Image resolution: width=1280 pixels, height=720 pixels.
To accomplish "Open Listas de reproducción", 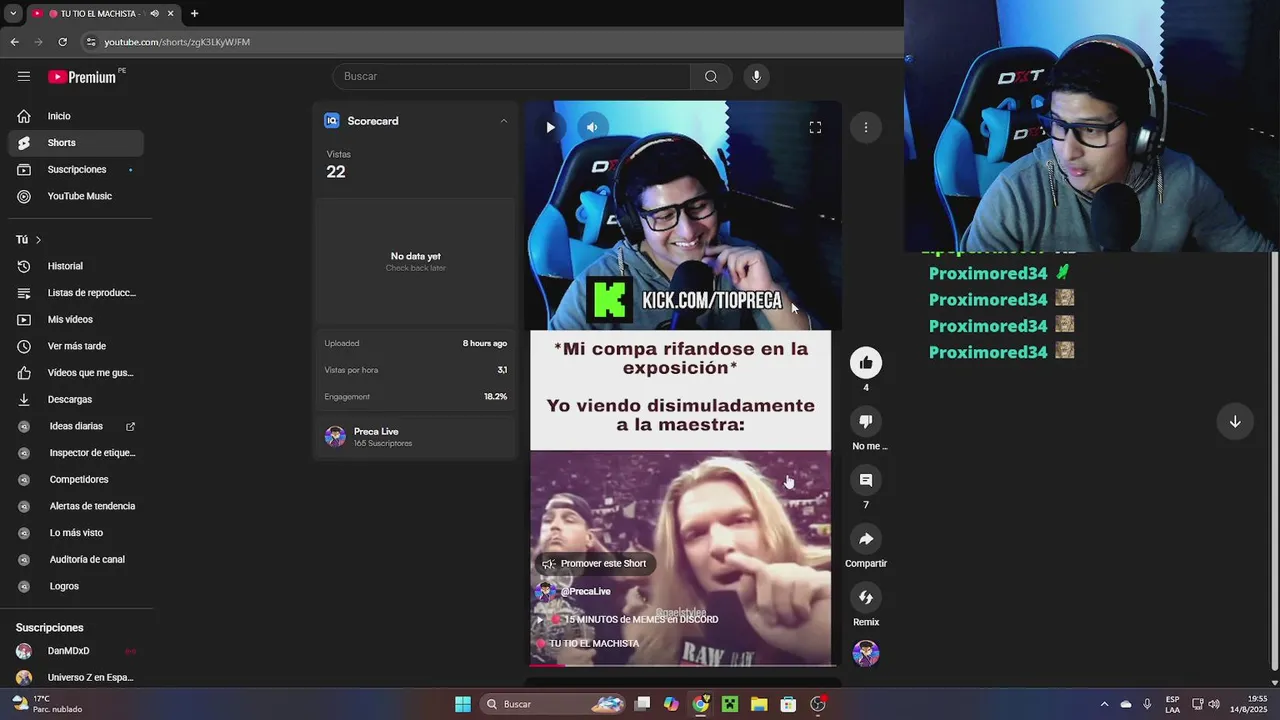I will 76,293.
